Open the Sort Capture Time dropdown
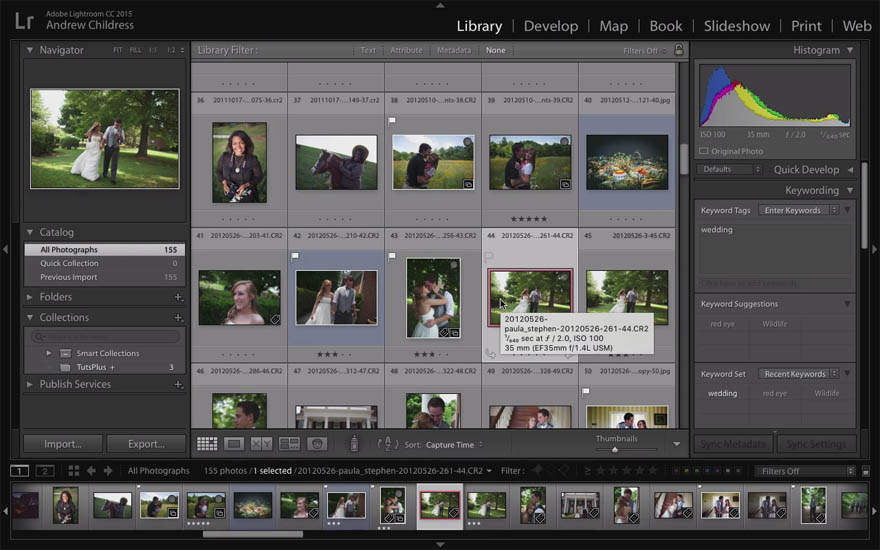 (454, 444)
